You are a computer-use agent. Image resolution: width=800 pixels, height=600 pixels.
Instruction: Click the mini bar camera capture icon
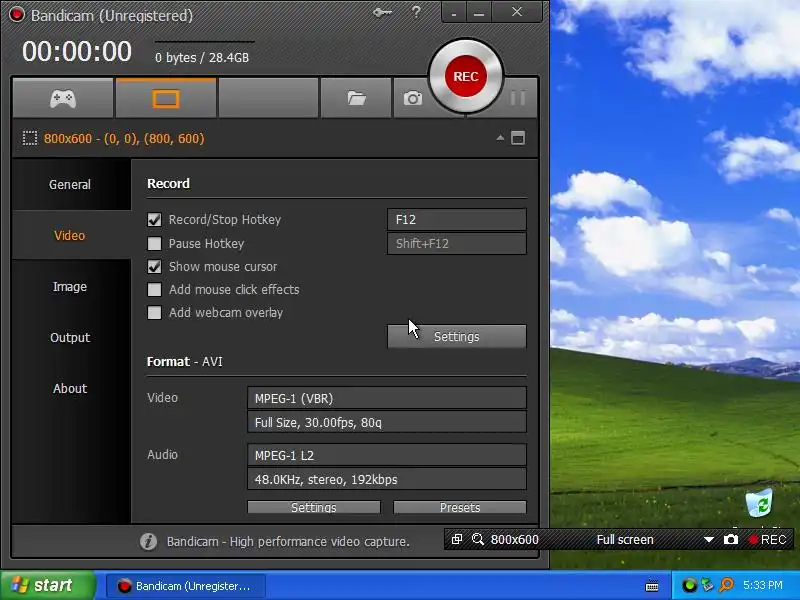point(731,539)
